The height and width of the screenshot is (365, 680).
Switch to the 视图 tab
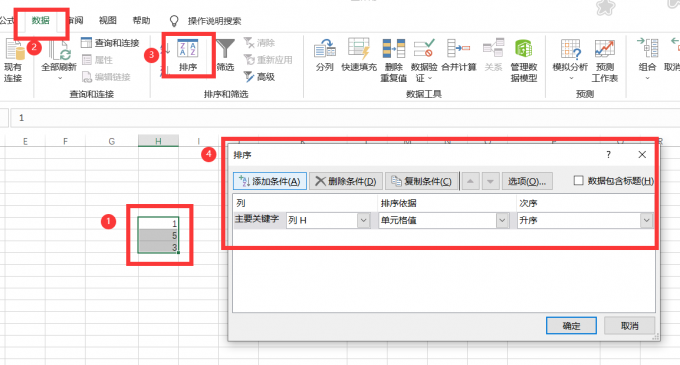pyautogui.click(x=108, y=20)
